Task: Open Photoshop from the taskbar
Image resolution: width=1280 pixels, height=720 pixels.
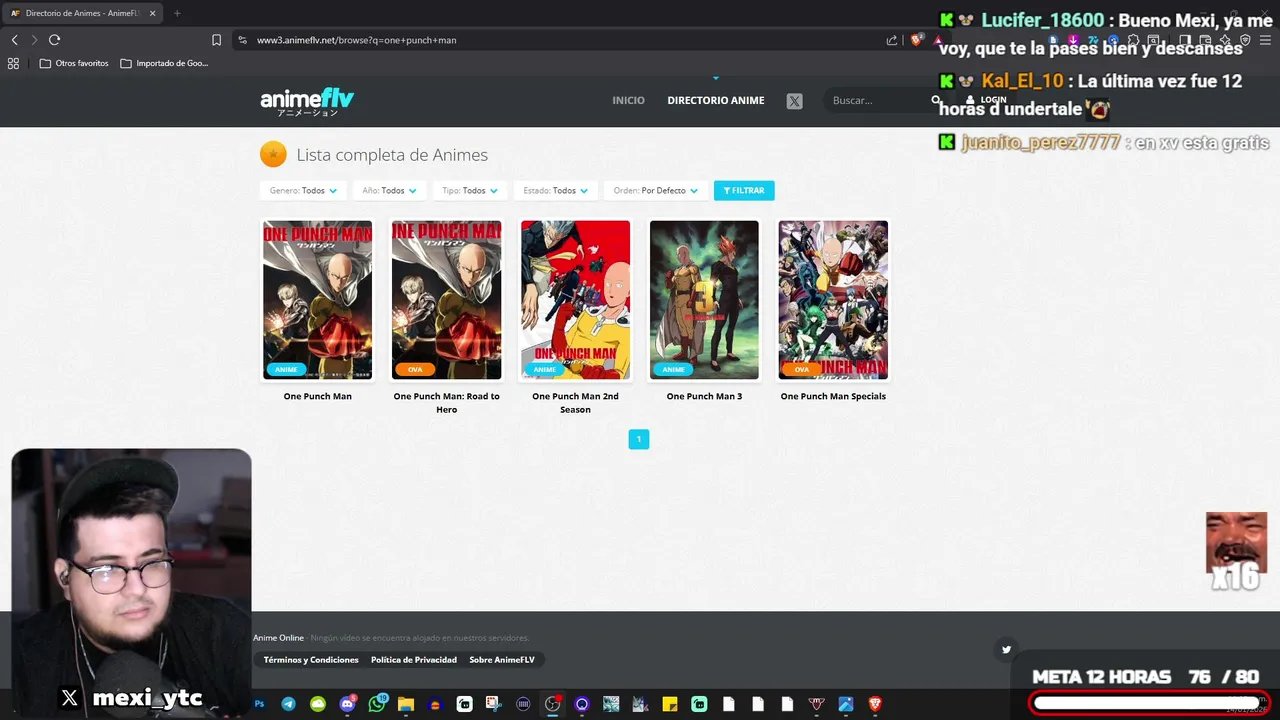Action: coord(259,704)
